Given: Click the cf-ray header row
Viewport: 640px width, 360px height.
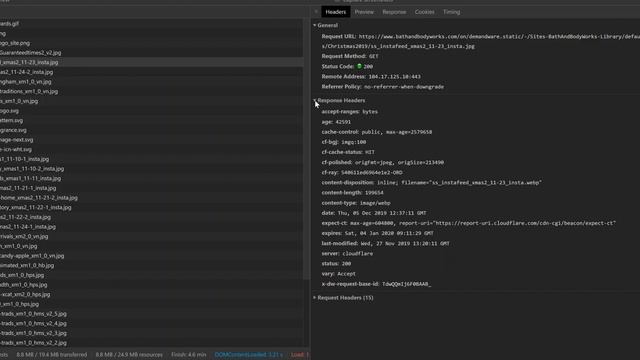Looking at the screenshot, I should [x=362, y=173].
